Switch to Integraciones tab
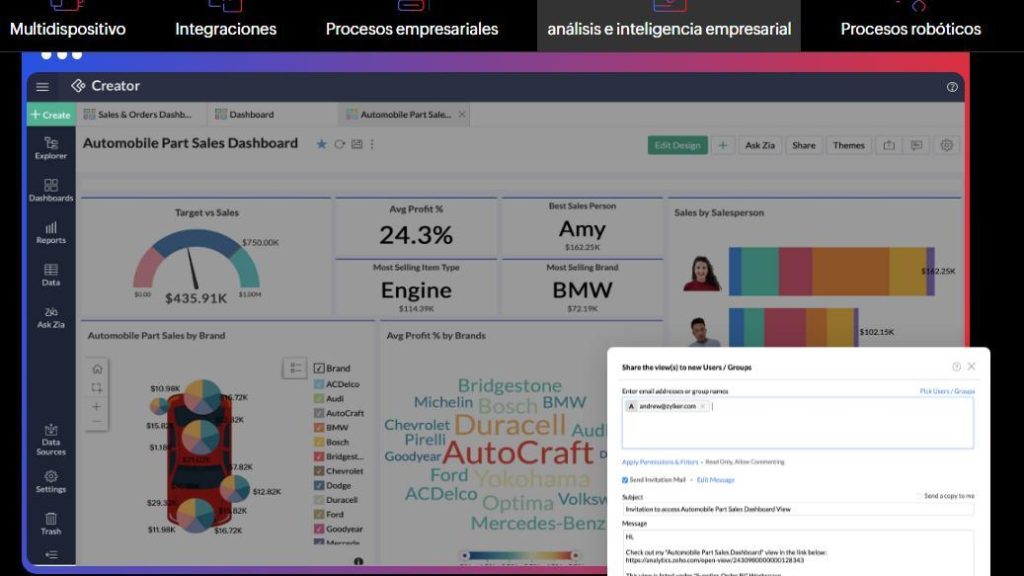The image size is (1024, 576). (226, 25)
